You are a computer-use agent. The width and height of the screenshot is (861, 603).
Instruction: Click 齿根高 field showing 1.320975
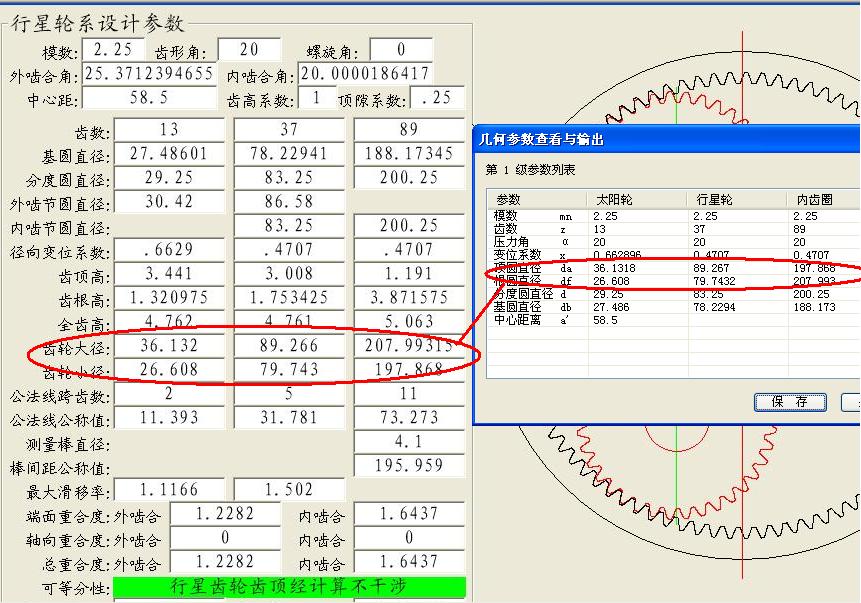[169, 298]
